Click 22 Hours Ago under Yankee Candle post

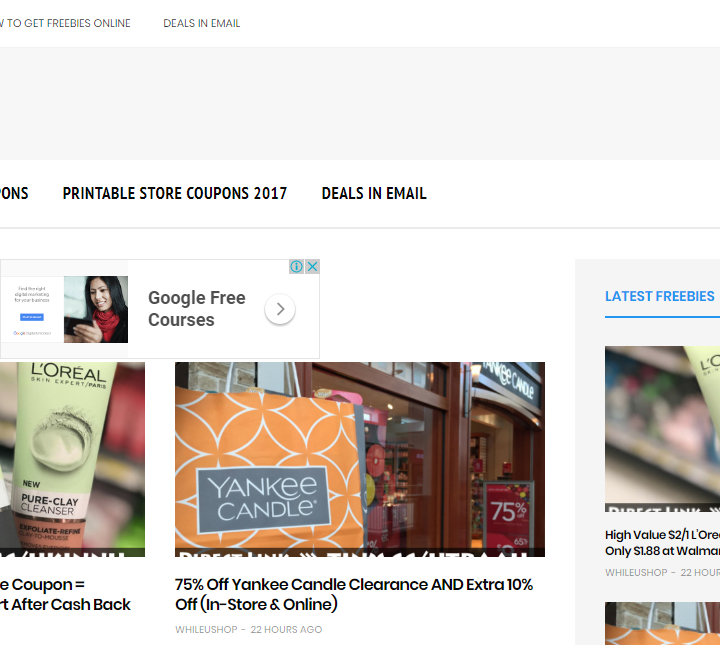tap(286, 630)
